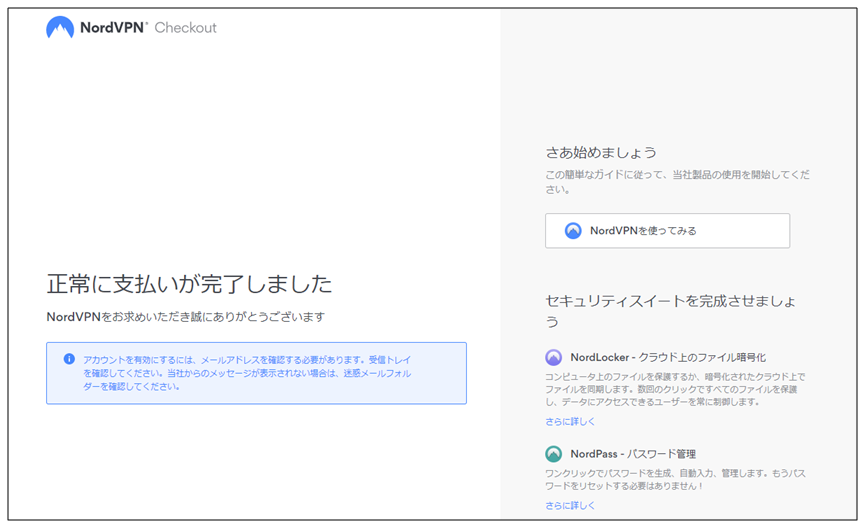Screen dimensions: 863x523
Task: Open the さらに詳しく link under NordPass
Action: [x=570, y=505]
